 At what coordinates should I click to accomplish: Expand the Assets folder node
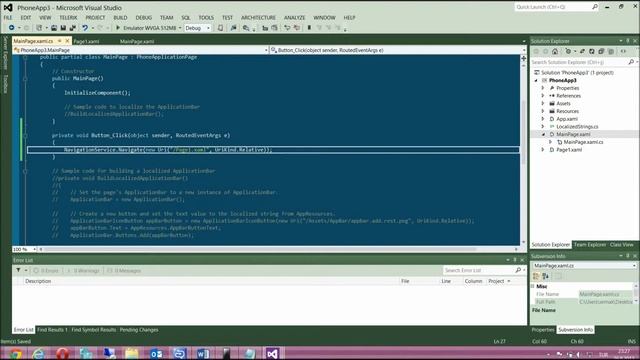coord(543,103)
